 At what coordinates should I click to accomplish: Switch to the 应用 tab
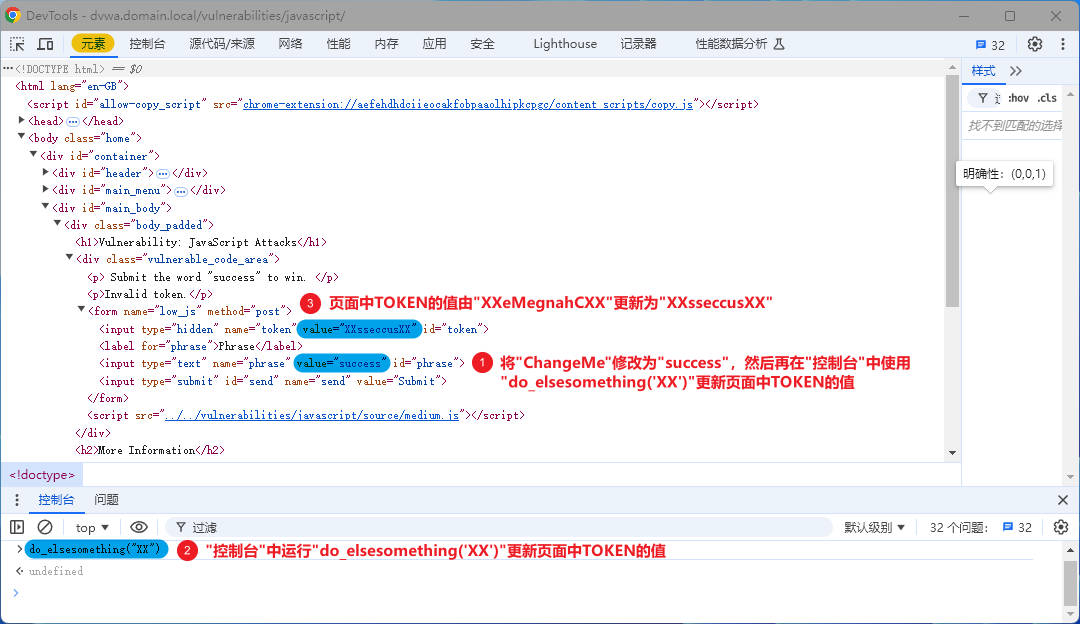pyautogui.click(x=434, y=44)
